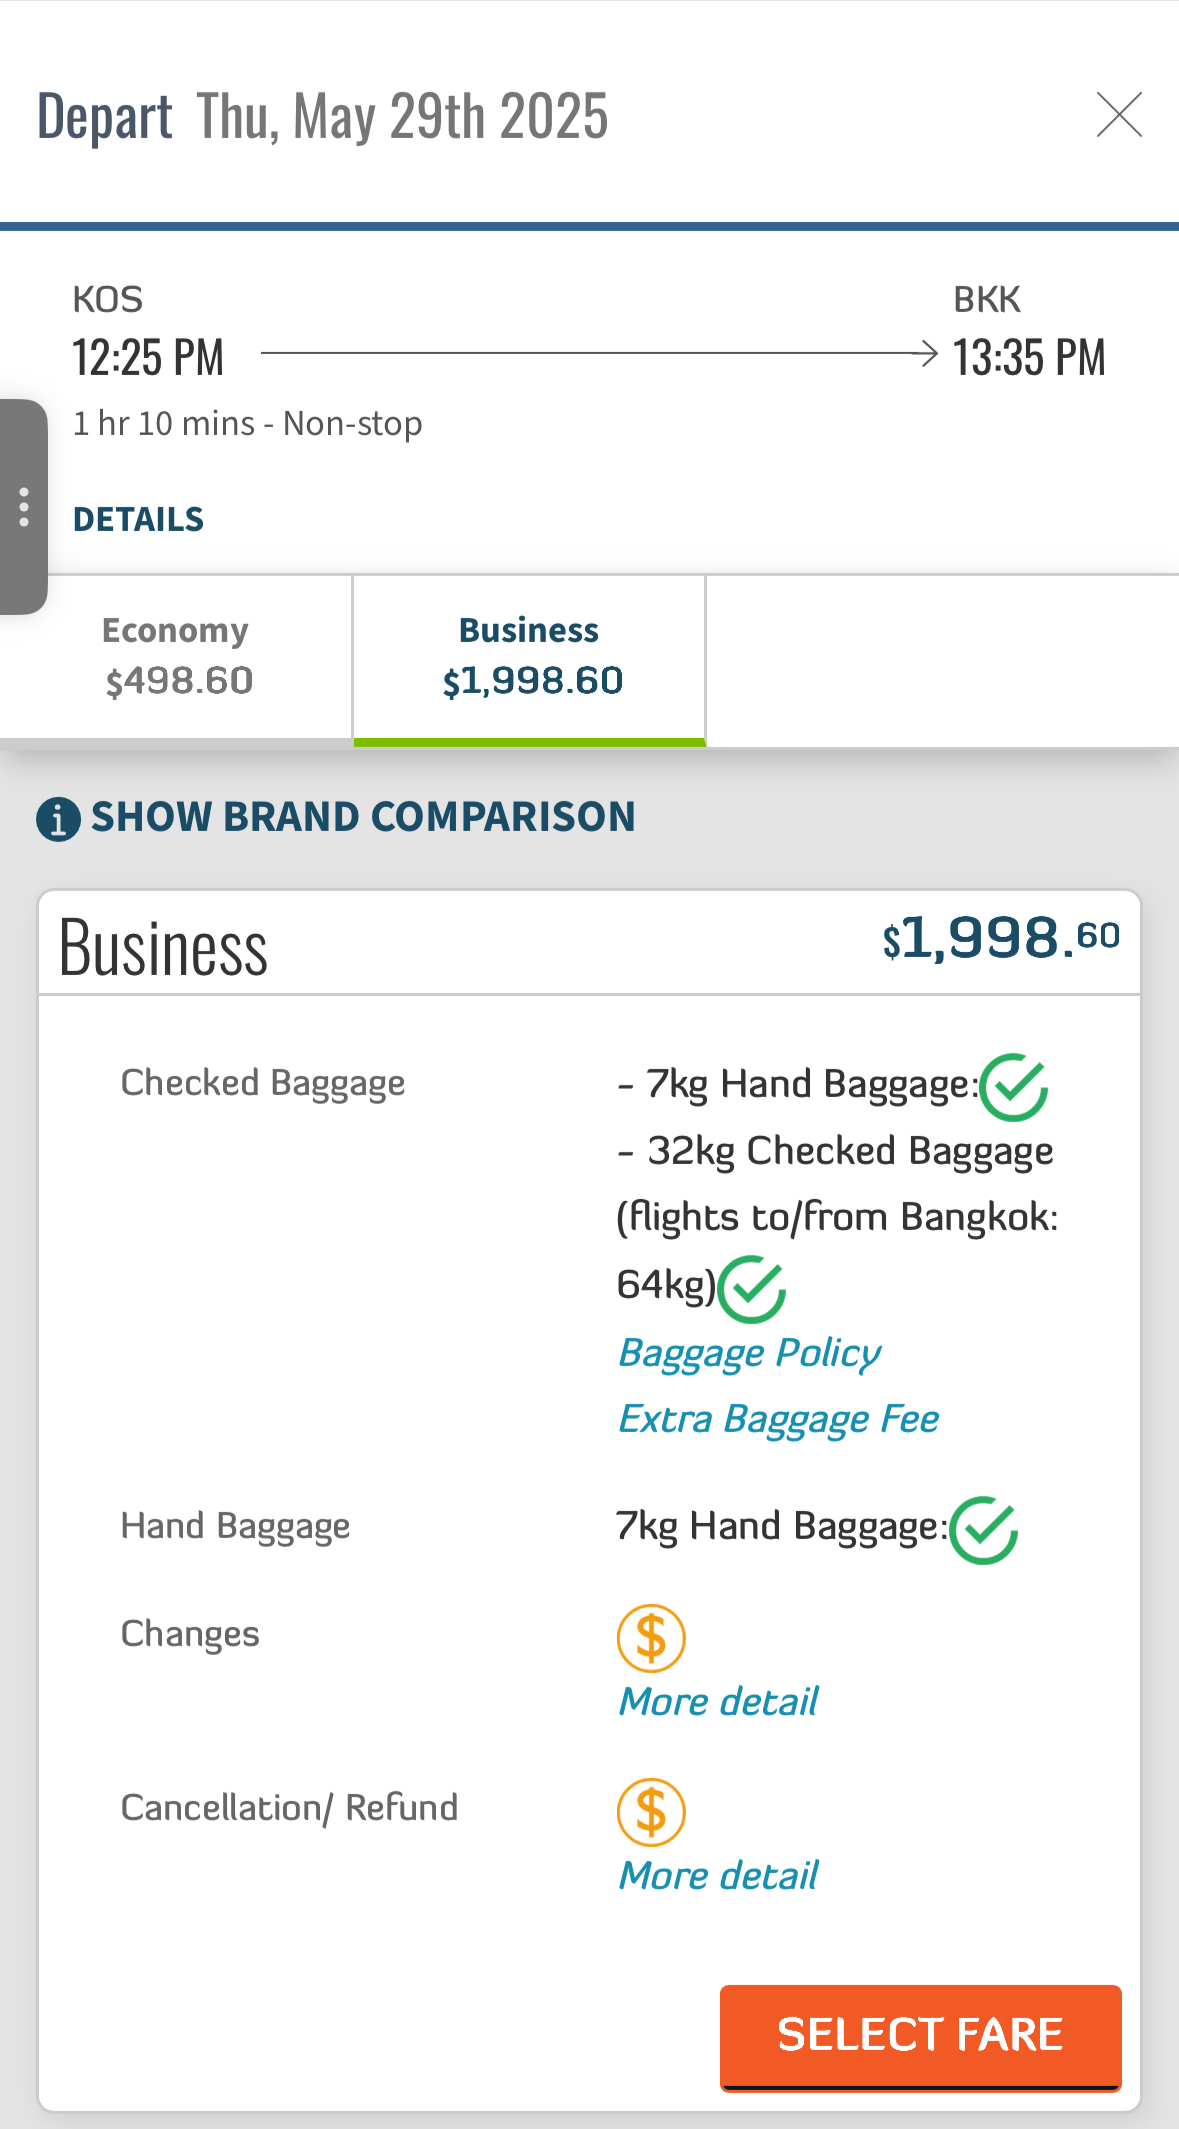Tap the three-dot side handle

tap(24, 507)
